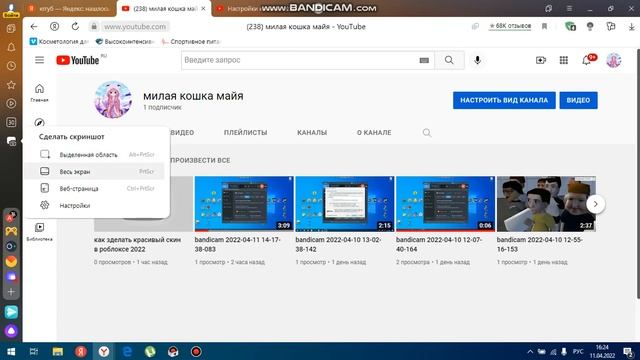
Task: Click the YouTube logo
Action: click(x=78, y=60)
